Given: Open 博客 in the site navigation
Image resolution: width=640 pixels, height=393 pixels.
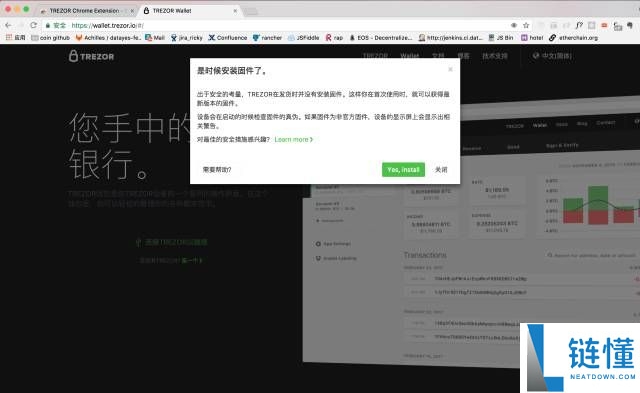Looking at the screenshot, I should [x=463, y=56].
